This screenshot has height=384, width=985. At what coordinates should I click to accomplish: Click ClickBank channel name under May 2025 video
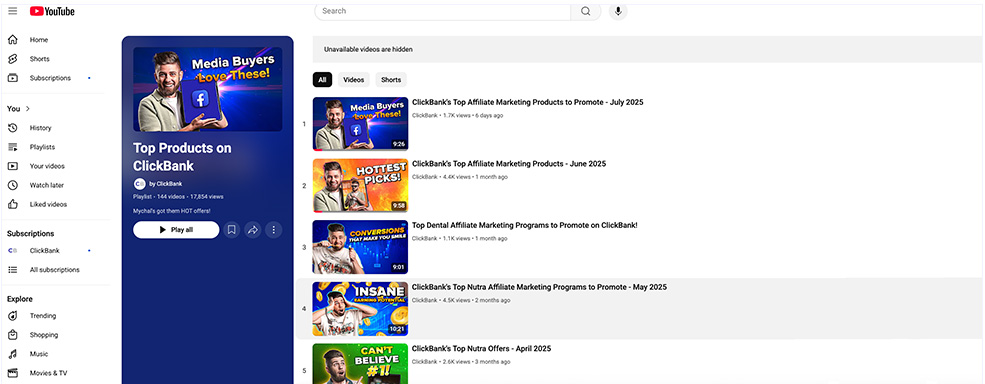coord(425,300)
